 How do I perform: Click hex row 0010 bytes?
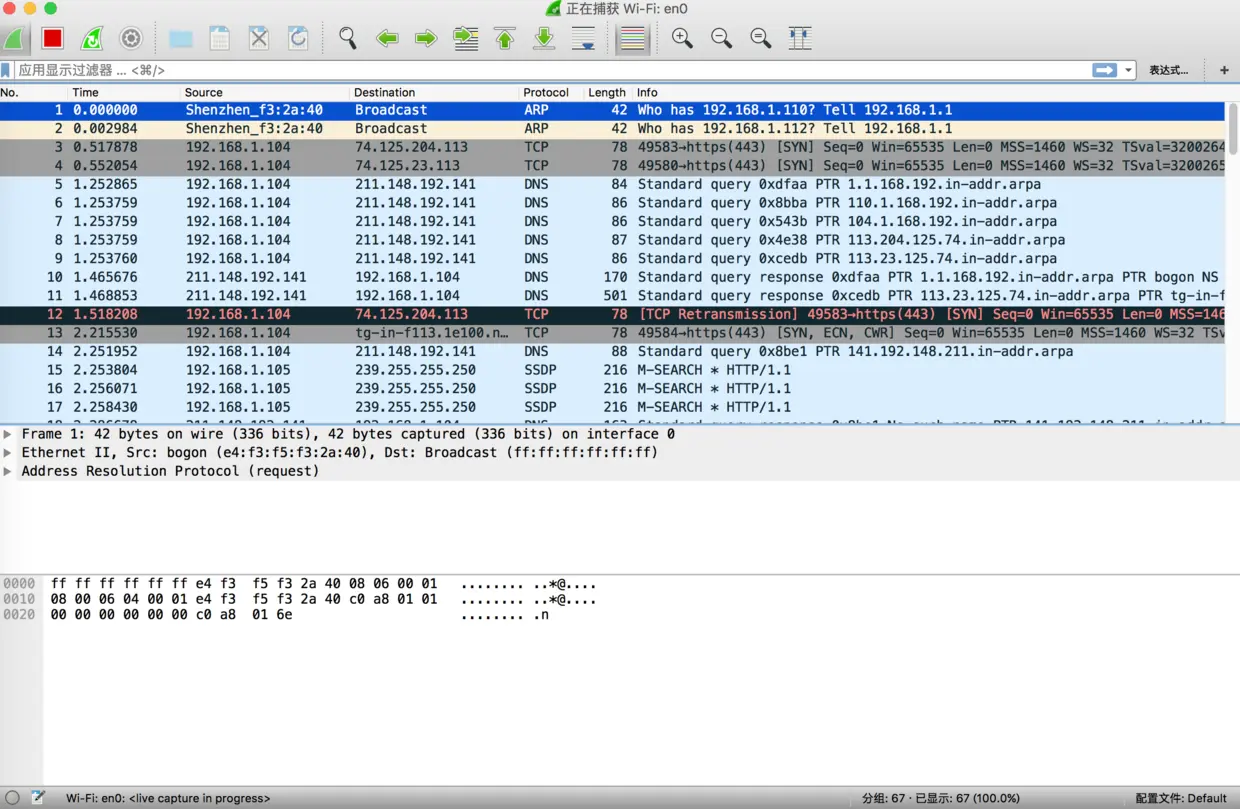244,600
